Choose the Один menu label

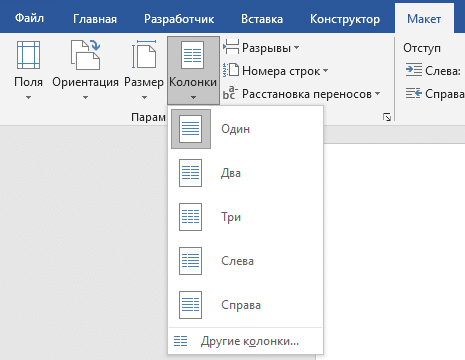point(235,129)
